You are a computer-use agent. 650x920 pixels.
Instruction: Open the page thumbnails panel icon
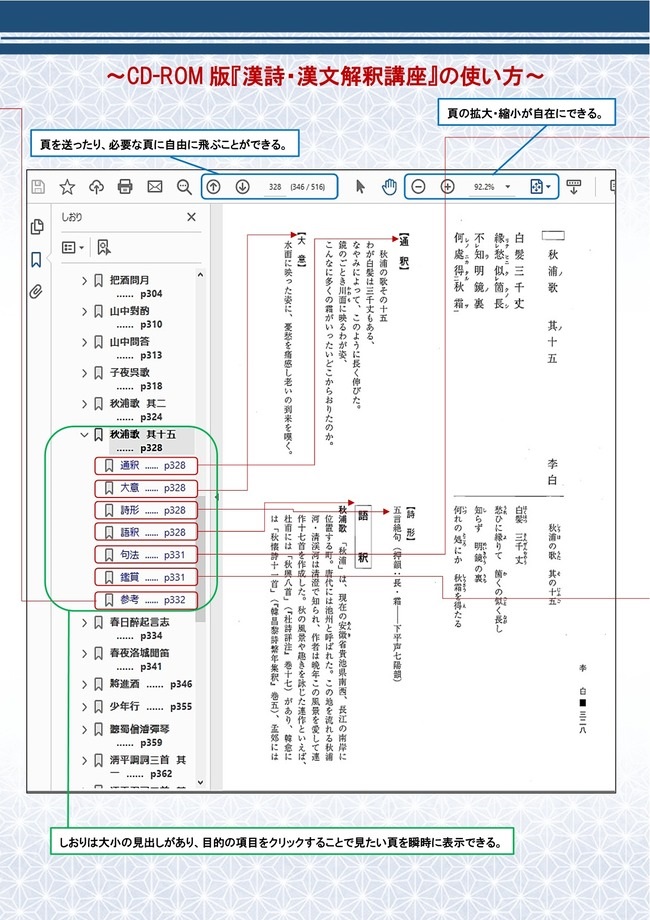point(37,226)
